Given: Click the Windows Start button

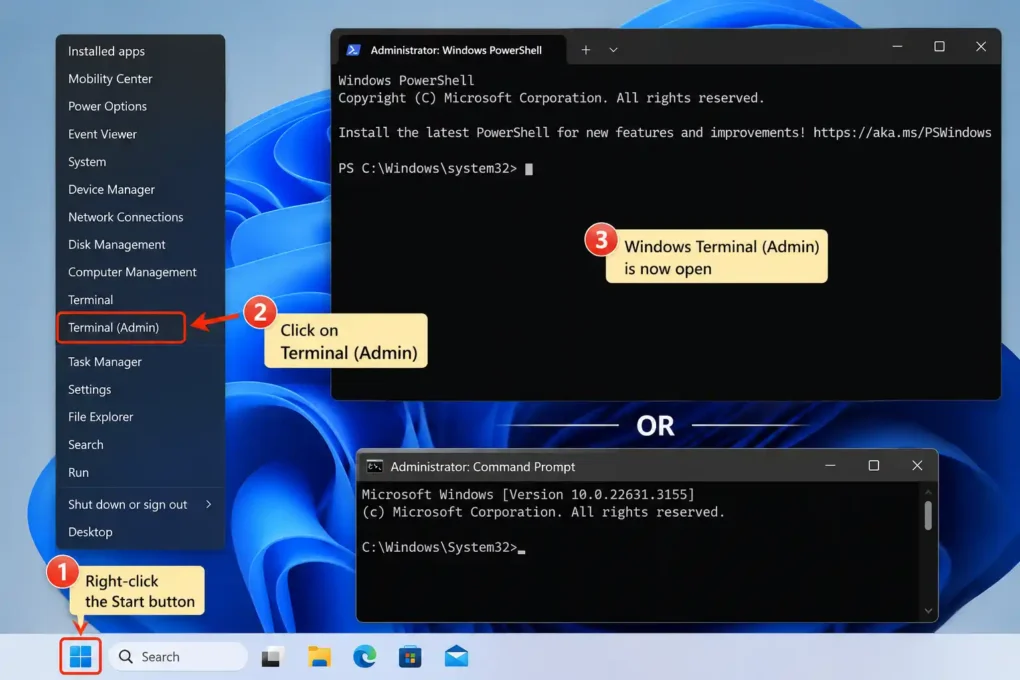Looking at the screenshot, I should coord(81,656).
